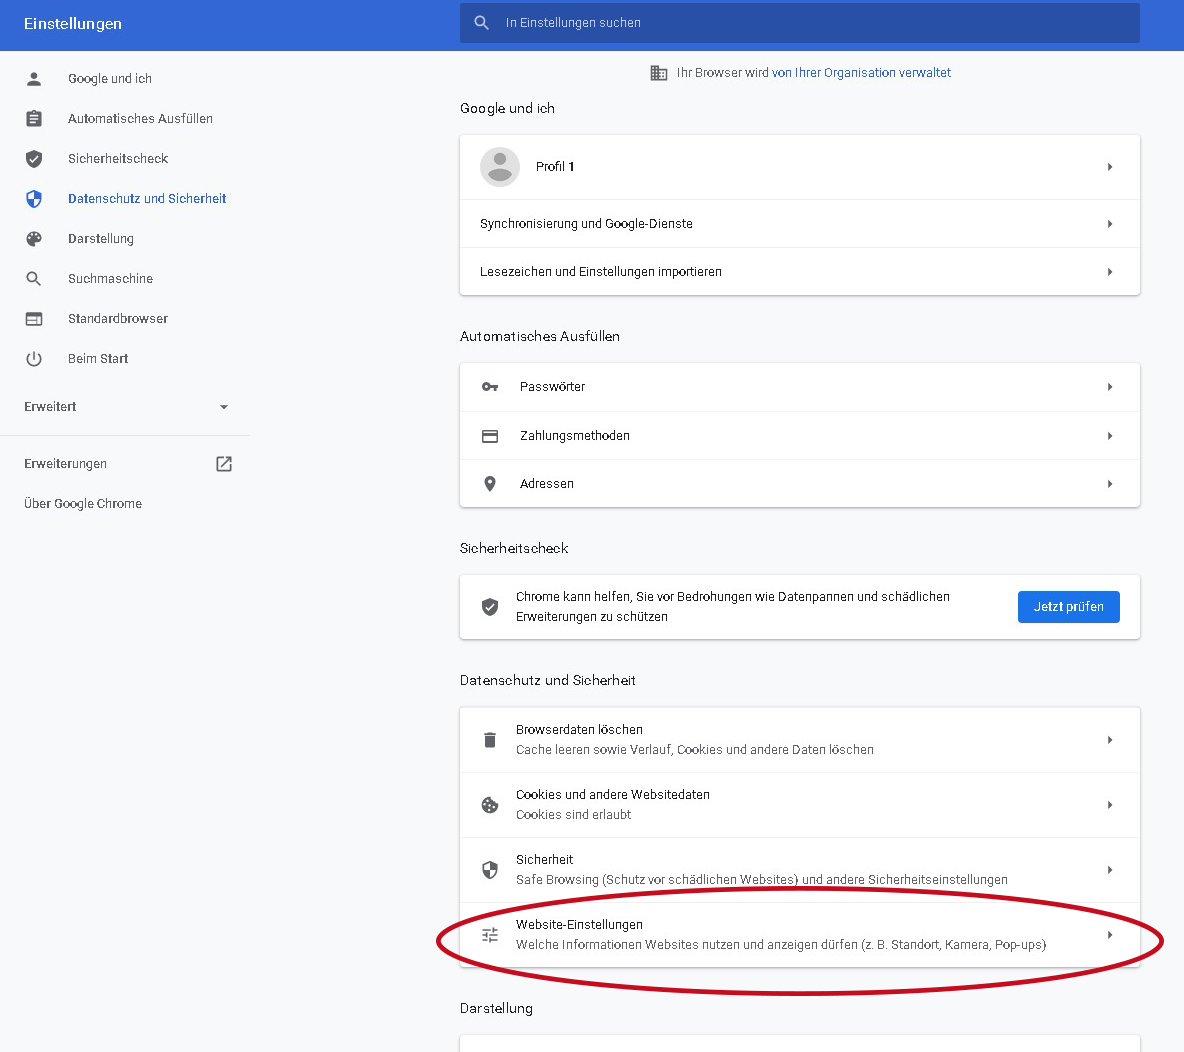Screen dimensions: 1184x1052
Task: Click the shield check icon for Sicherheitscheck
Action: (x=34, y=159)
